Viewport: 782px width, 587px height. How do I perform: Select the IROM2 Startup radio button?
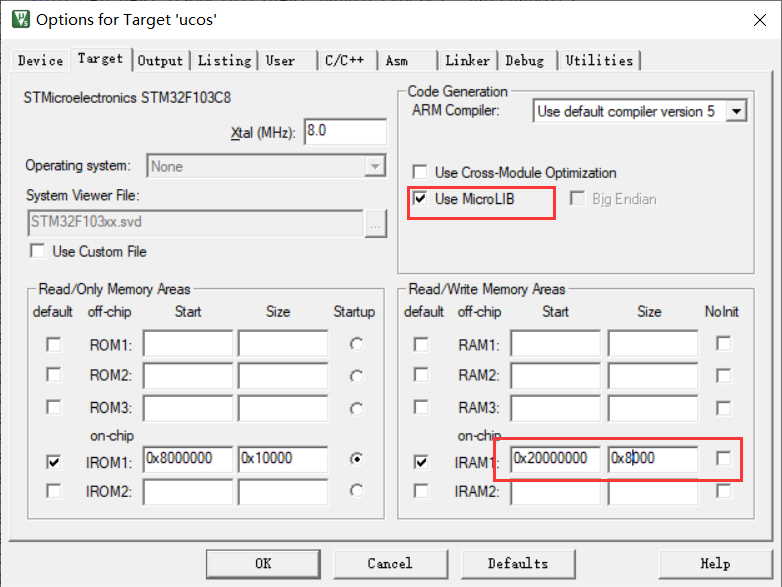(x=356, y=491)
